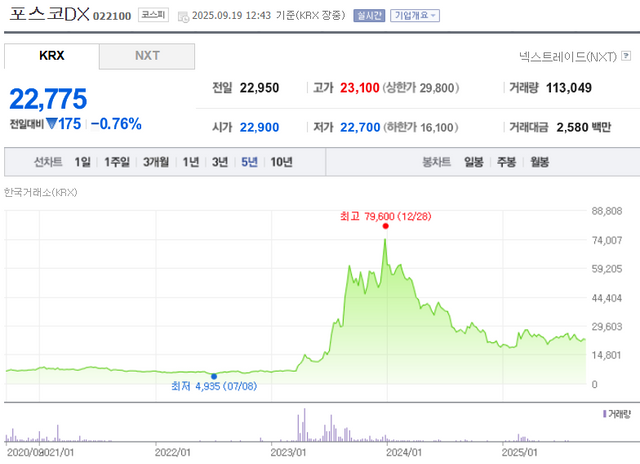This screenshot has height=464, width=640.
Task: Choose the 3개월 chart period
Action: click(x=155, y=162)
